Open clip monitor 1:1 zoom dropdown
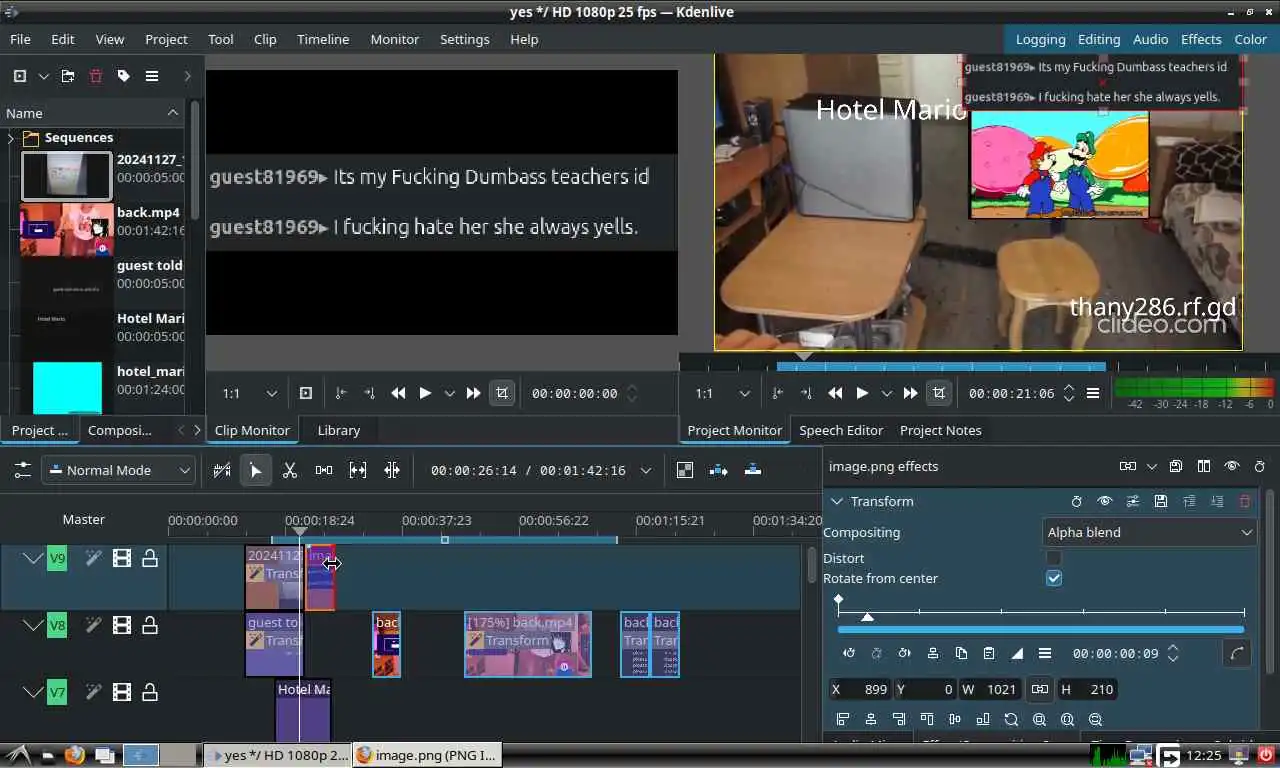Viewport: 1280px width, 768px height. (249, 393)
